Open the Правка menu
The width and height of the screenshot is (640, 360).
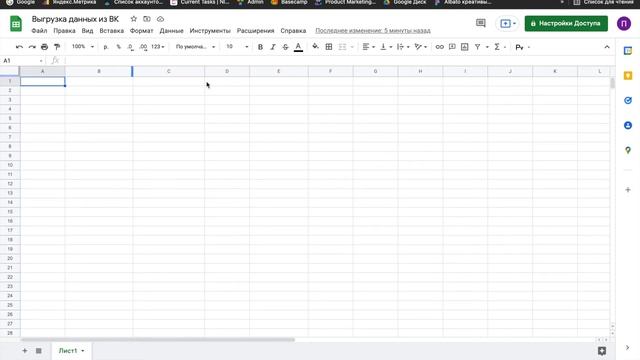click(x=64, y=31)
